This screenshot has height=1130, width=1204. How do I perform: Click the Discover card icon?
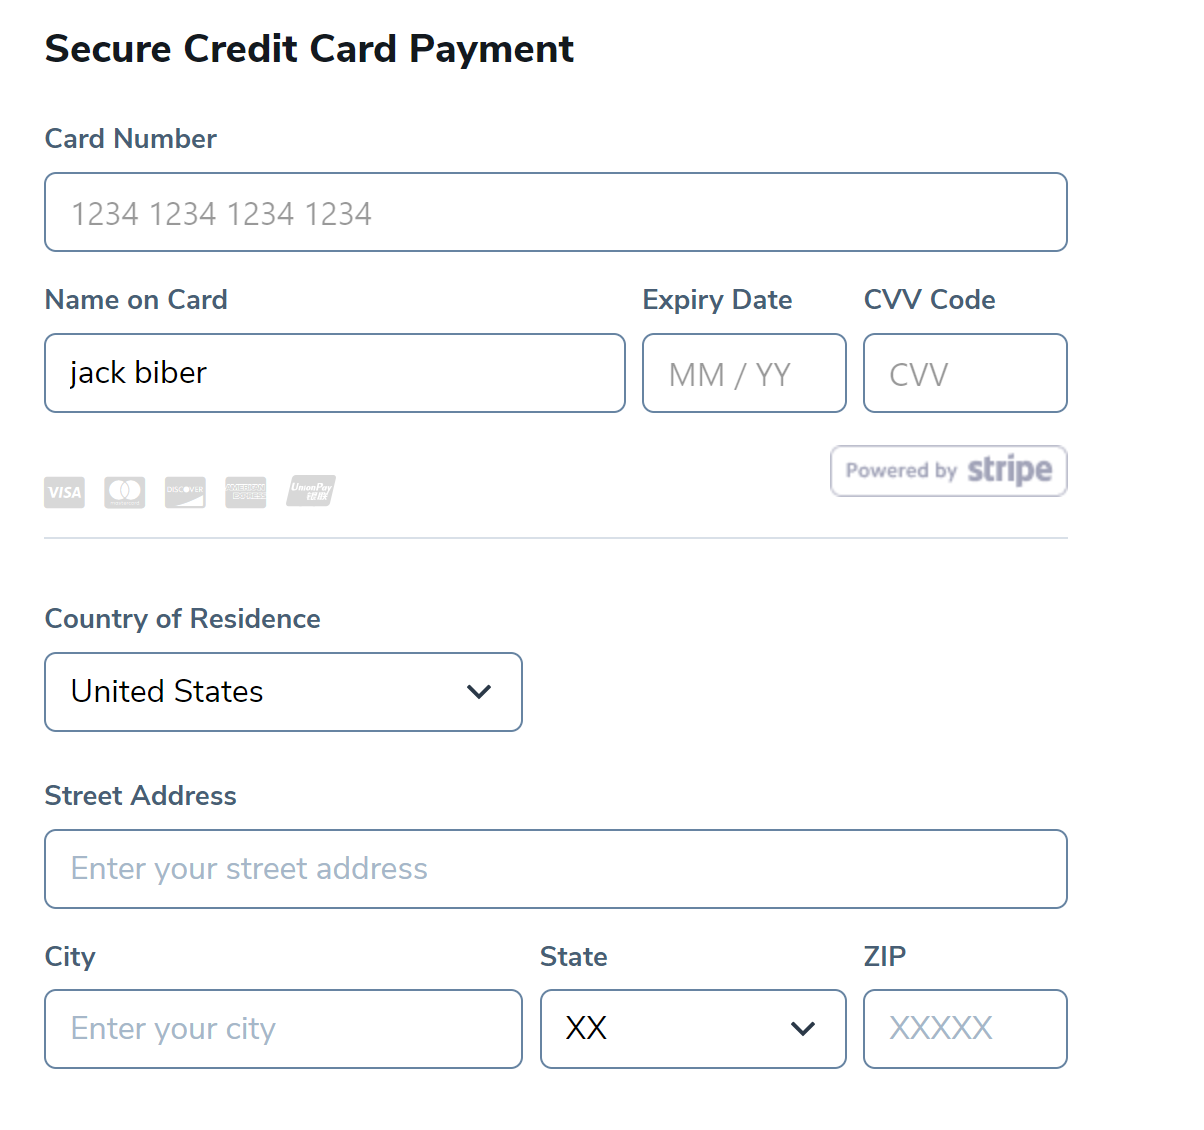coord(185,491)
